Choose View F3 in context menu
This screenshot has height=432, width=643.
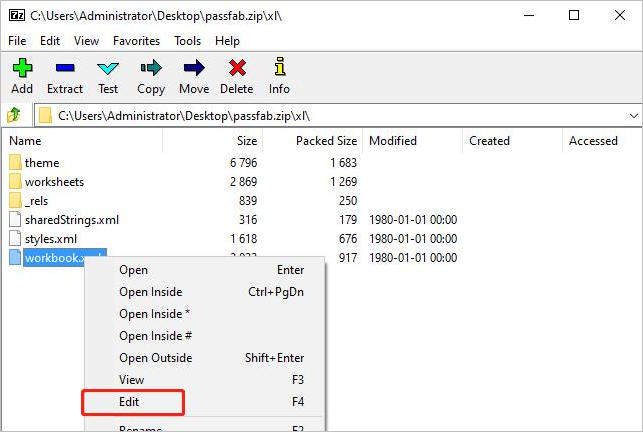(205, 380)
